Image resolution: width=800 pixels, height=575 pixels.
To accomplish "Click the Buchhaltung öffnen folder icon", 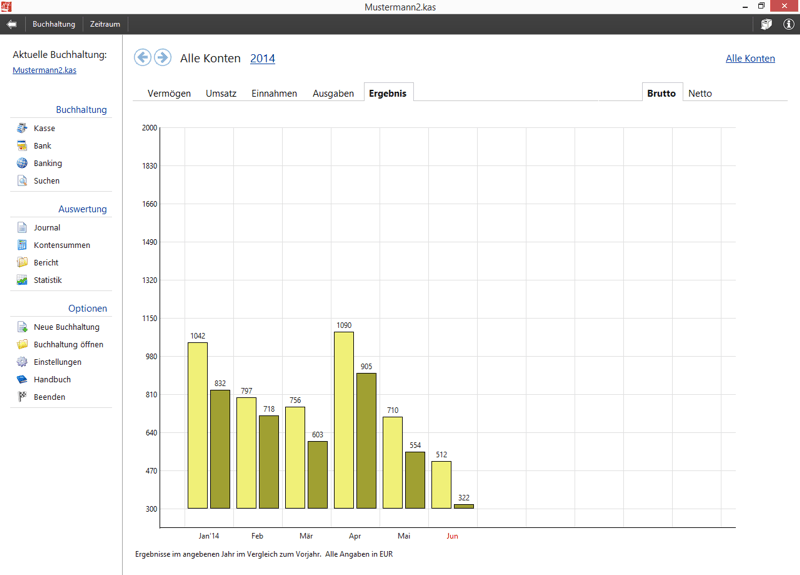I will (22, 344).
